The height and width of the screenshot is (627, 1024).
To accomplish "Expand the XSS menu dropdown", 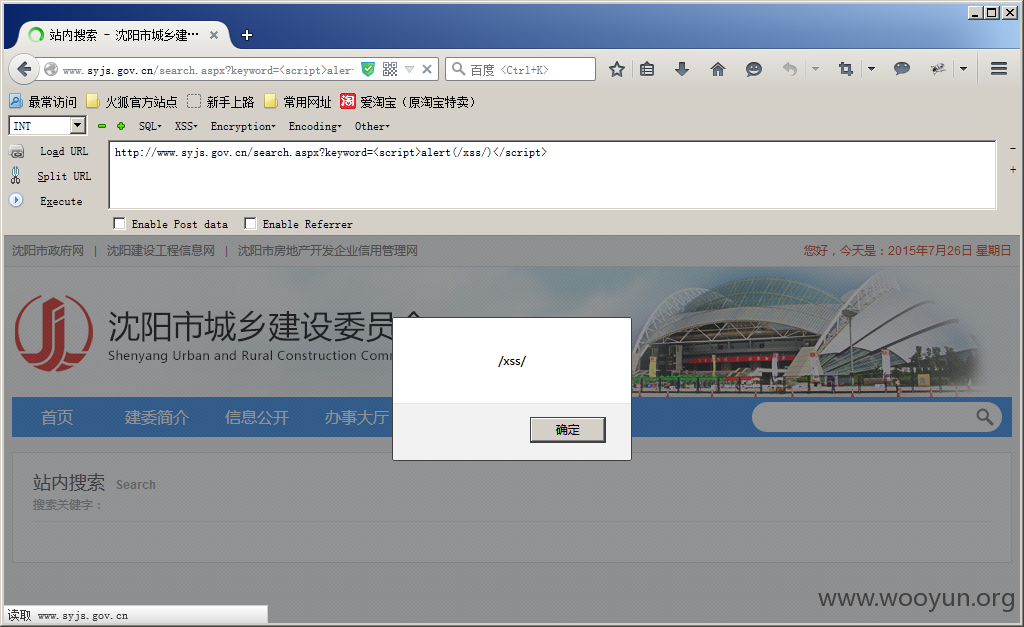I will (x=186, y=126).
